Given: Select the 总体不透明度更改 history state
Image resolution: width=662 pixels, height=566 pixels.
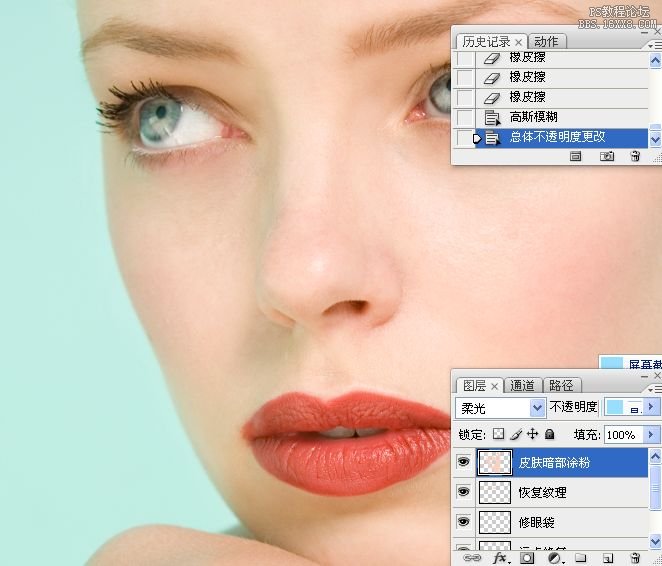Looking at the screenshot, I should click(562, 138).
